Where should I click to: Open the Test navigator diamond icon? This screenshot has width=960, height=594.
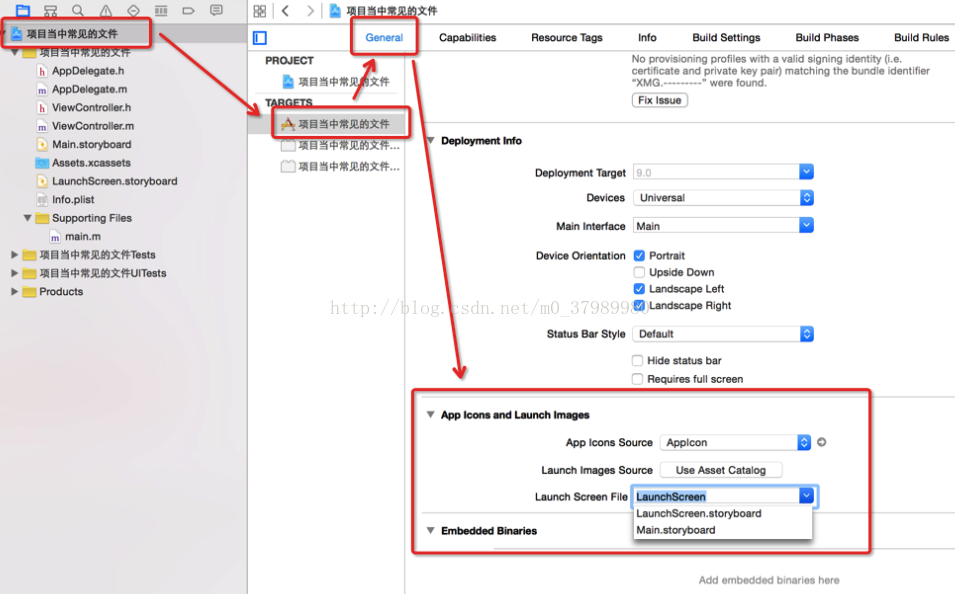point(133,10)
